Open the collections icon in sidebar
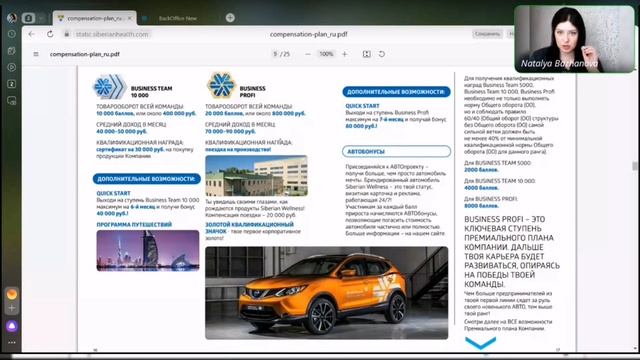Screen dimensions: 640x360 (12, 51)
